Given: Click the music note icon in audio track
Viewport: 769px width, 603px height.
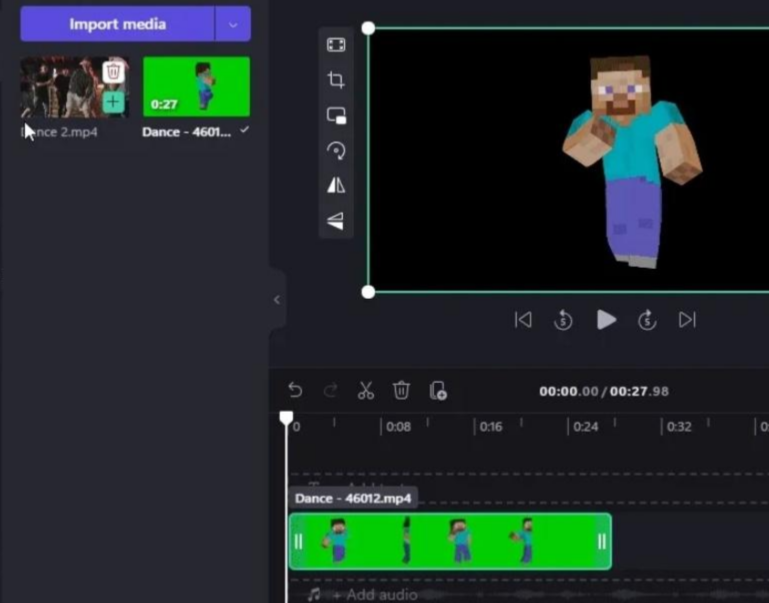Looking at the screenshot, I should [314, 595].
